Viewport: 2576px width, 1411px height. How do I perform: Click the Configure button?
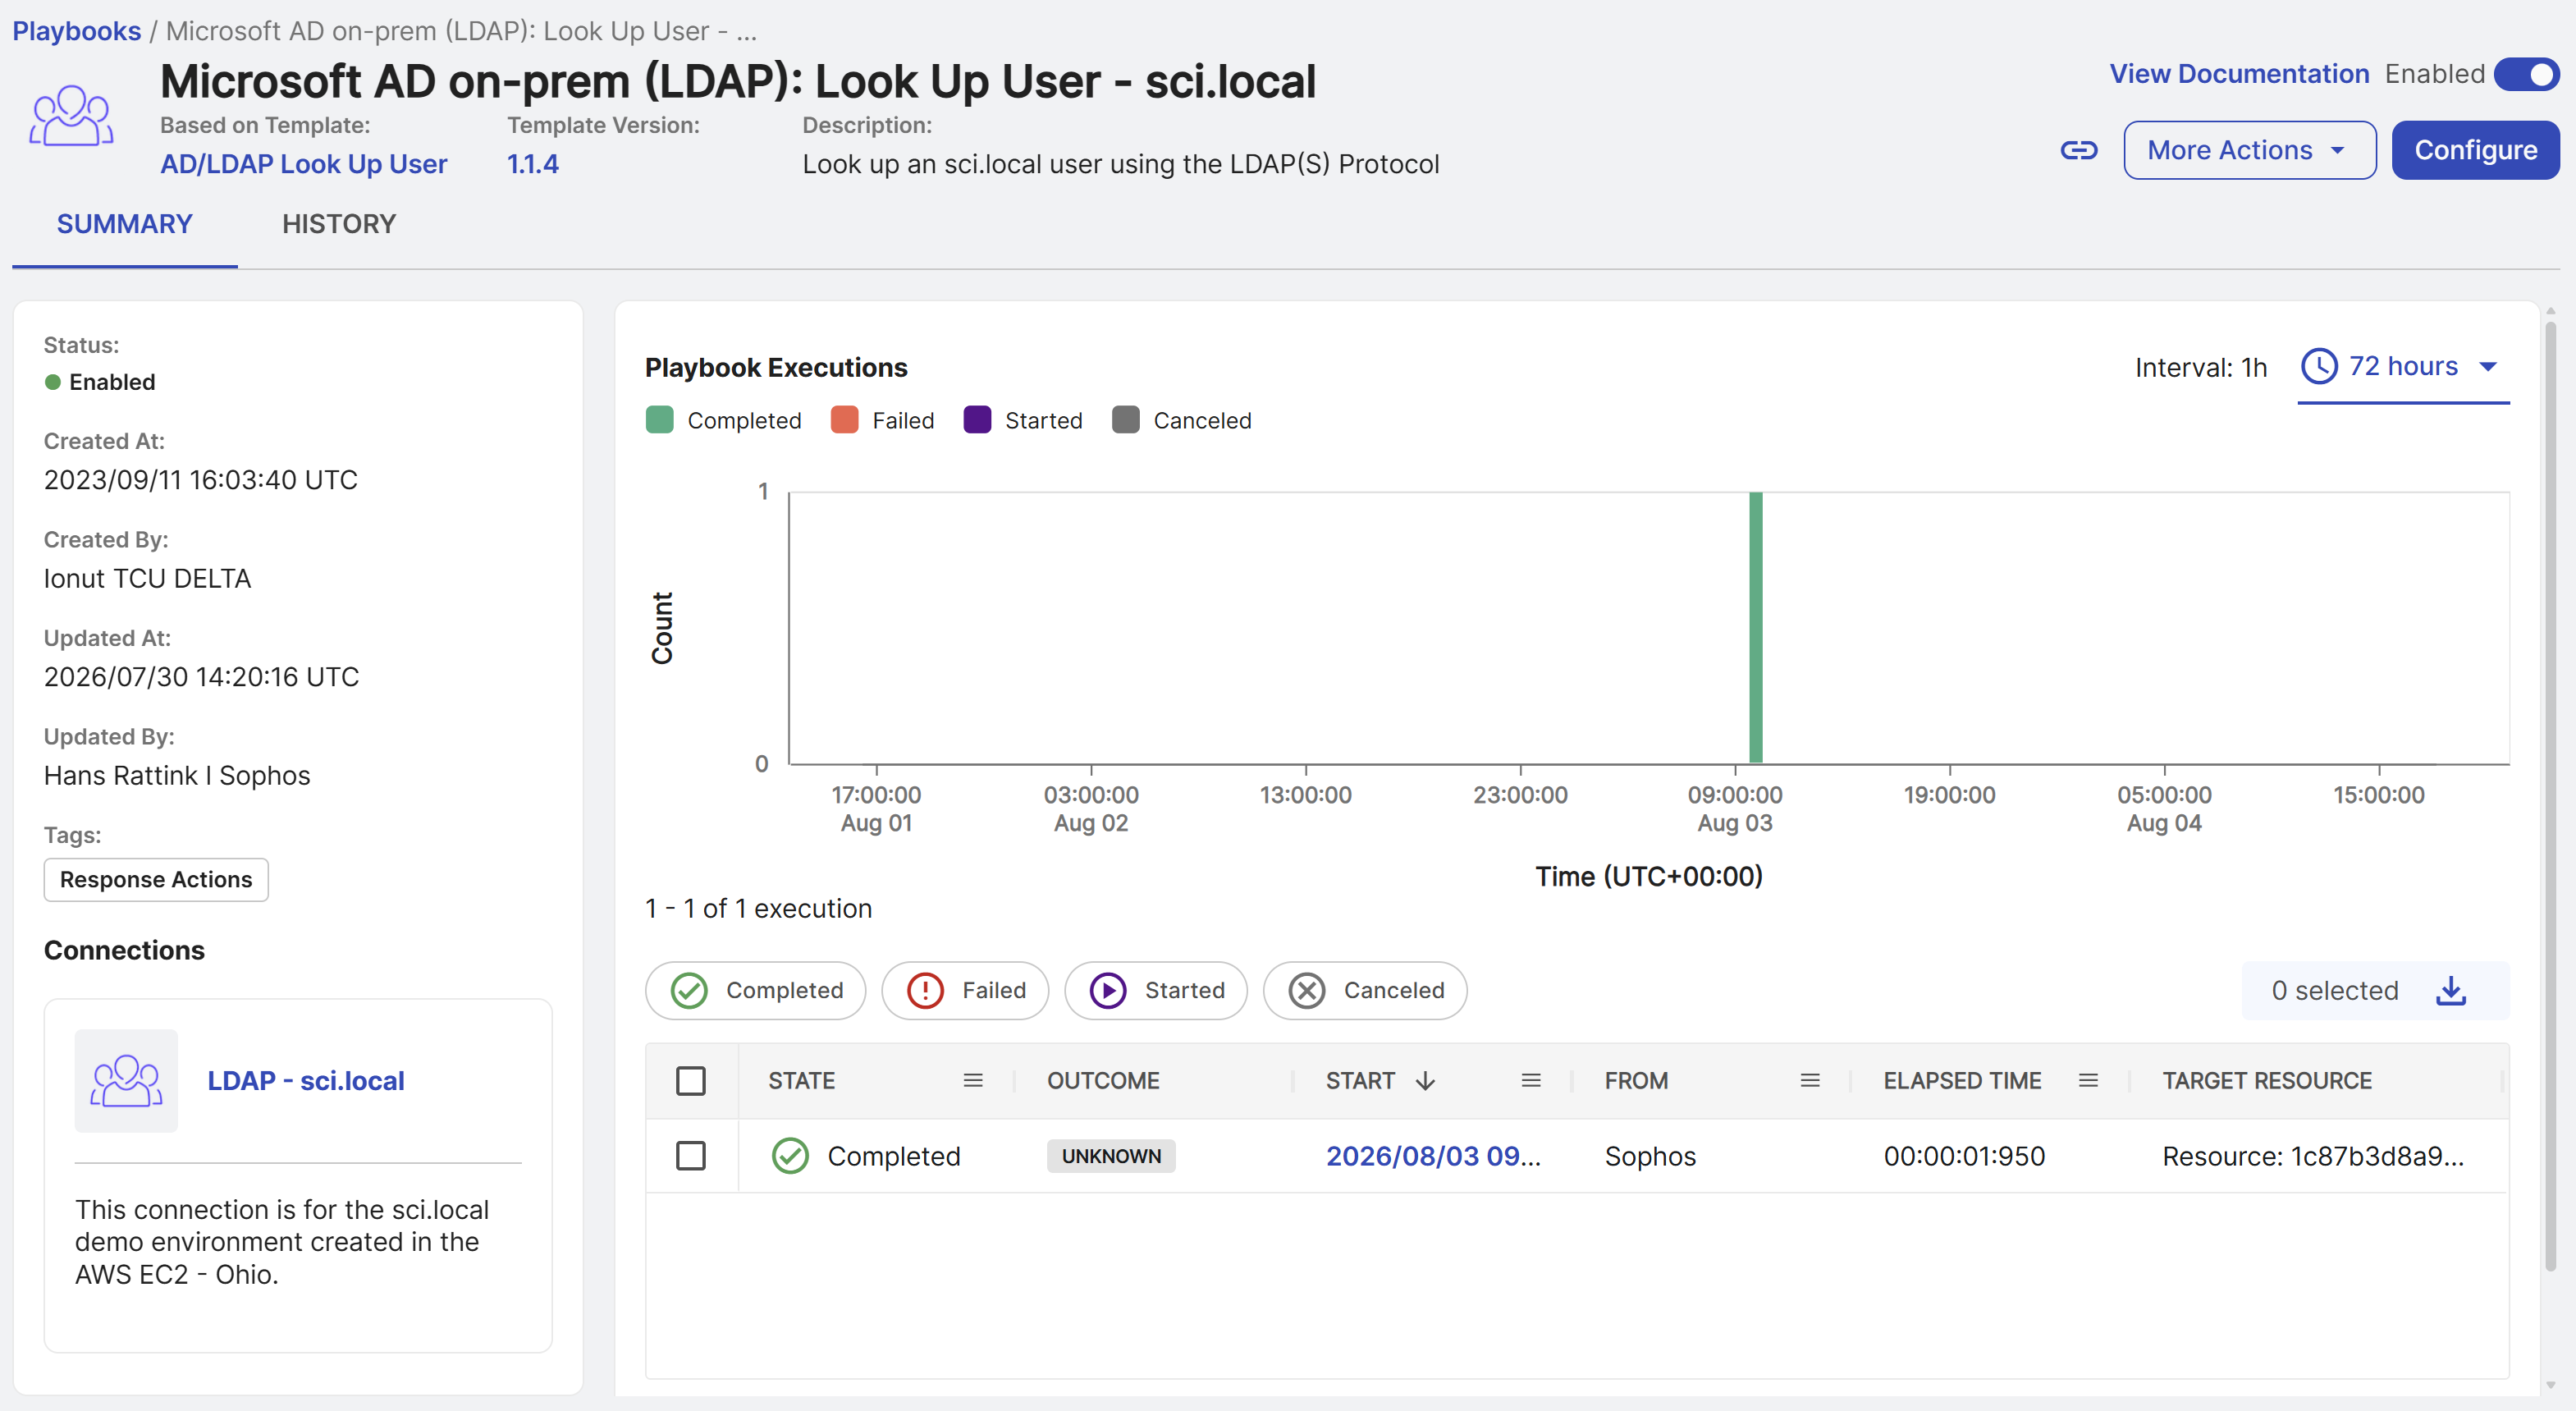click(x=2475, y=150)
